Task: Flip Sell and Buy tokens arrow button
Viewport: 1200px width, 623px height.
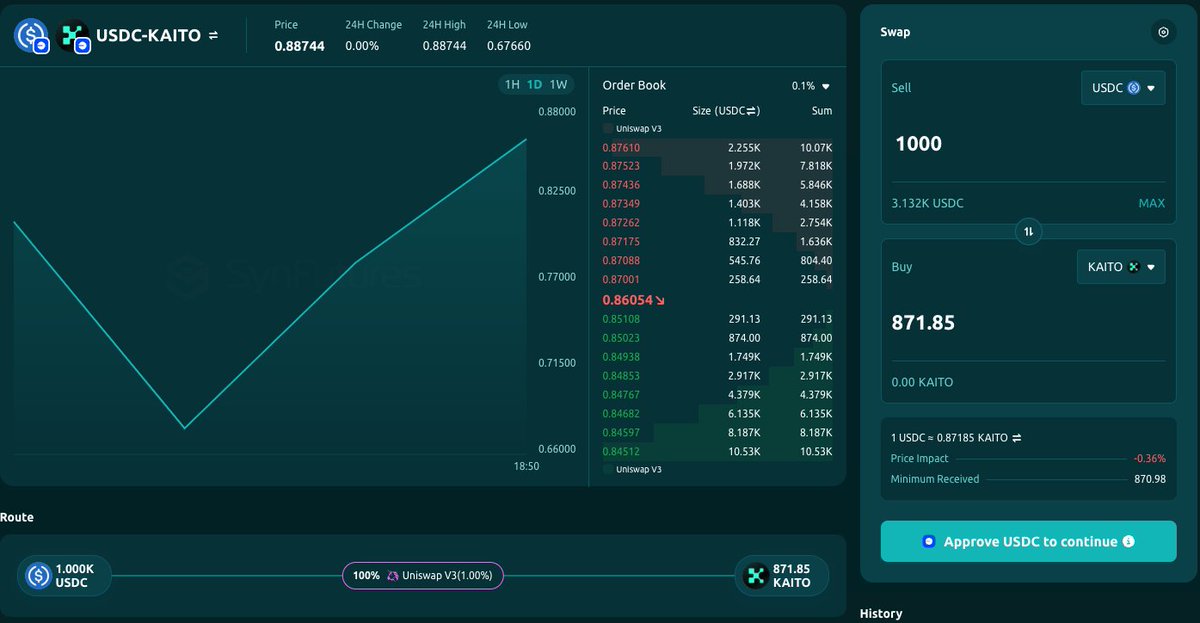Action: tap(1028, 231)
